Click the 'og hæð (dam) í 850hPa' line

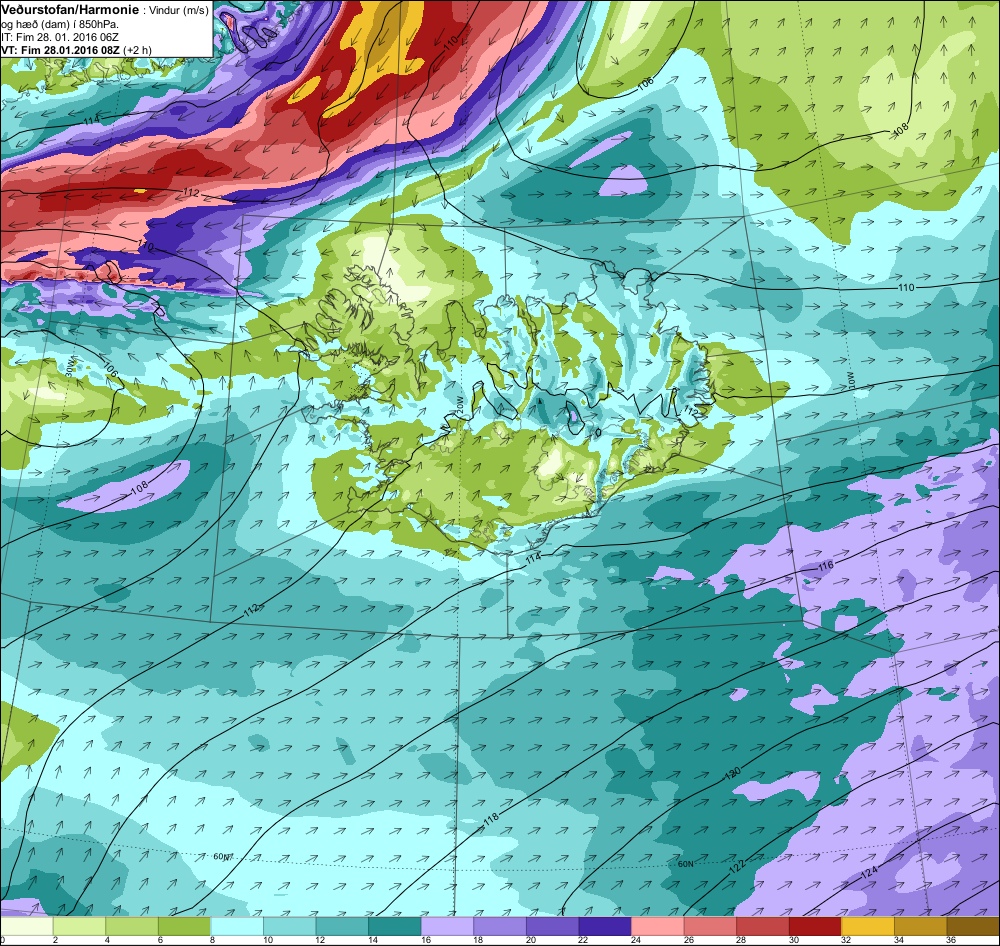pos(60,24)
